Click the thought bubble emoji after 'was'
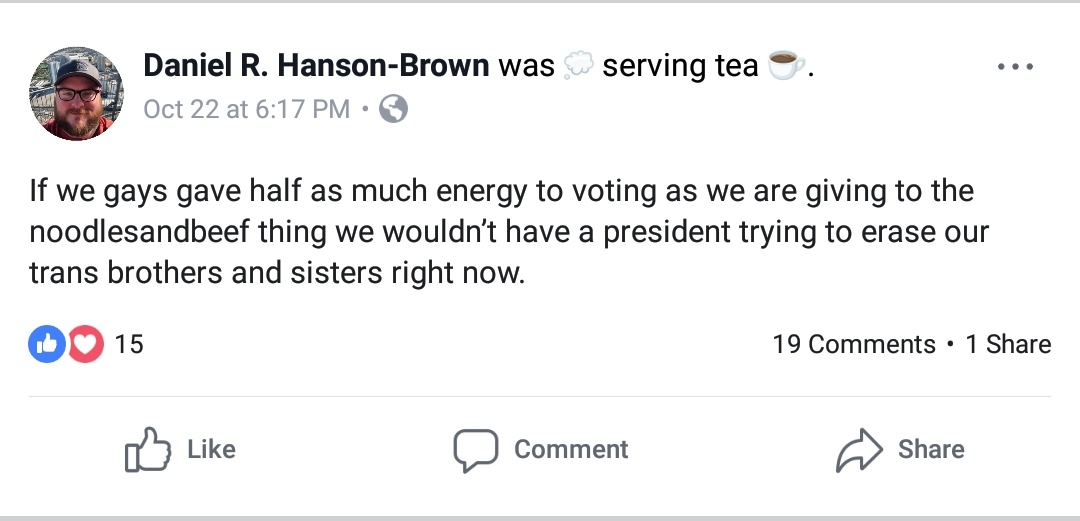Image resolution: width=1080 pixels, height=521 pixels. pyautogui.click(x=578, y=66)
